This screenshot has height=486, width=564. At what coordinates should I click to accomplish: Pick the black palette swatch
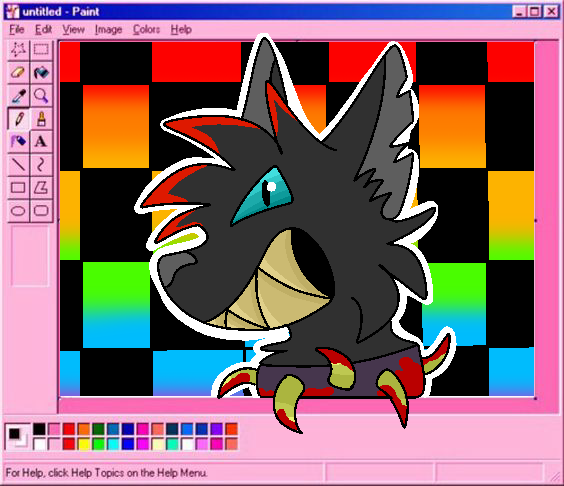point(40,429)
